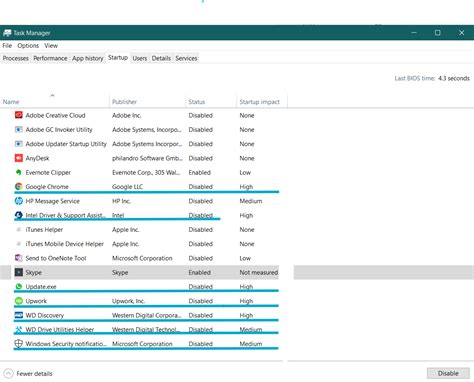Open the View menu
The height and width of the screenshot is (382, 474).
pyautogui.click(x=51, y=46)
